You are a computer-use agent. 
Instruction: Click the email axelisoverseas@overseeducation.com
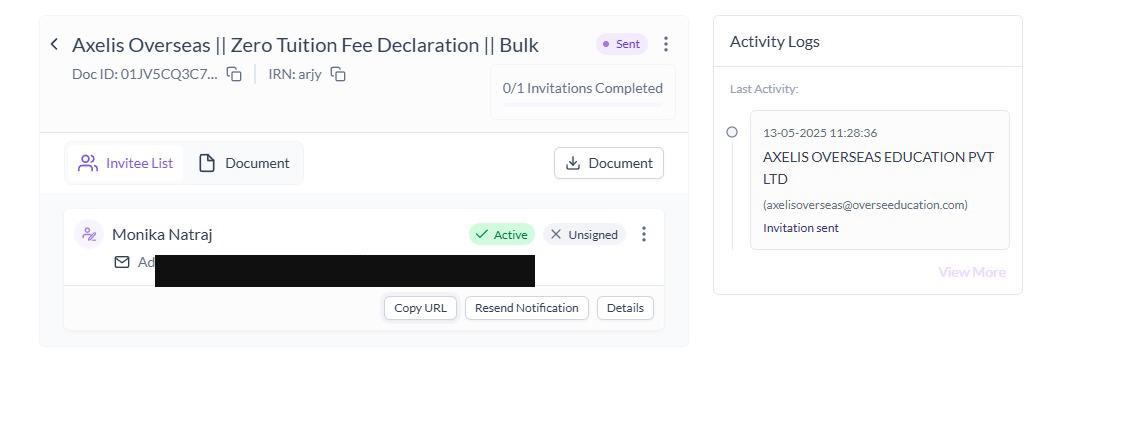(865, 205)
